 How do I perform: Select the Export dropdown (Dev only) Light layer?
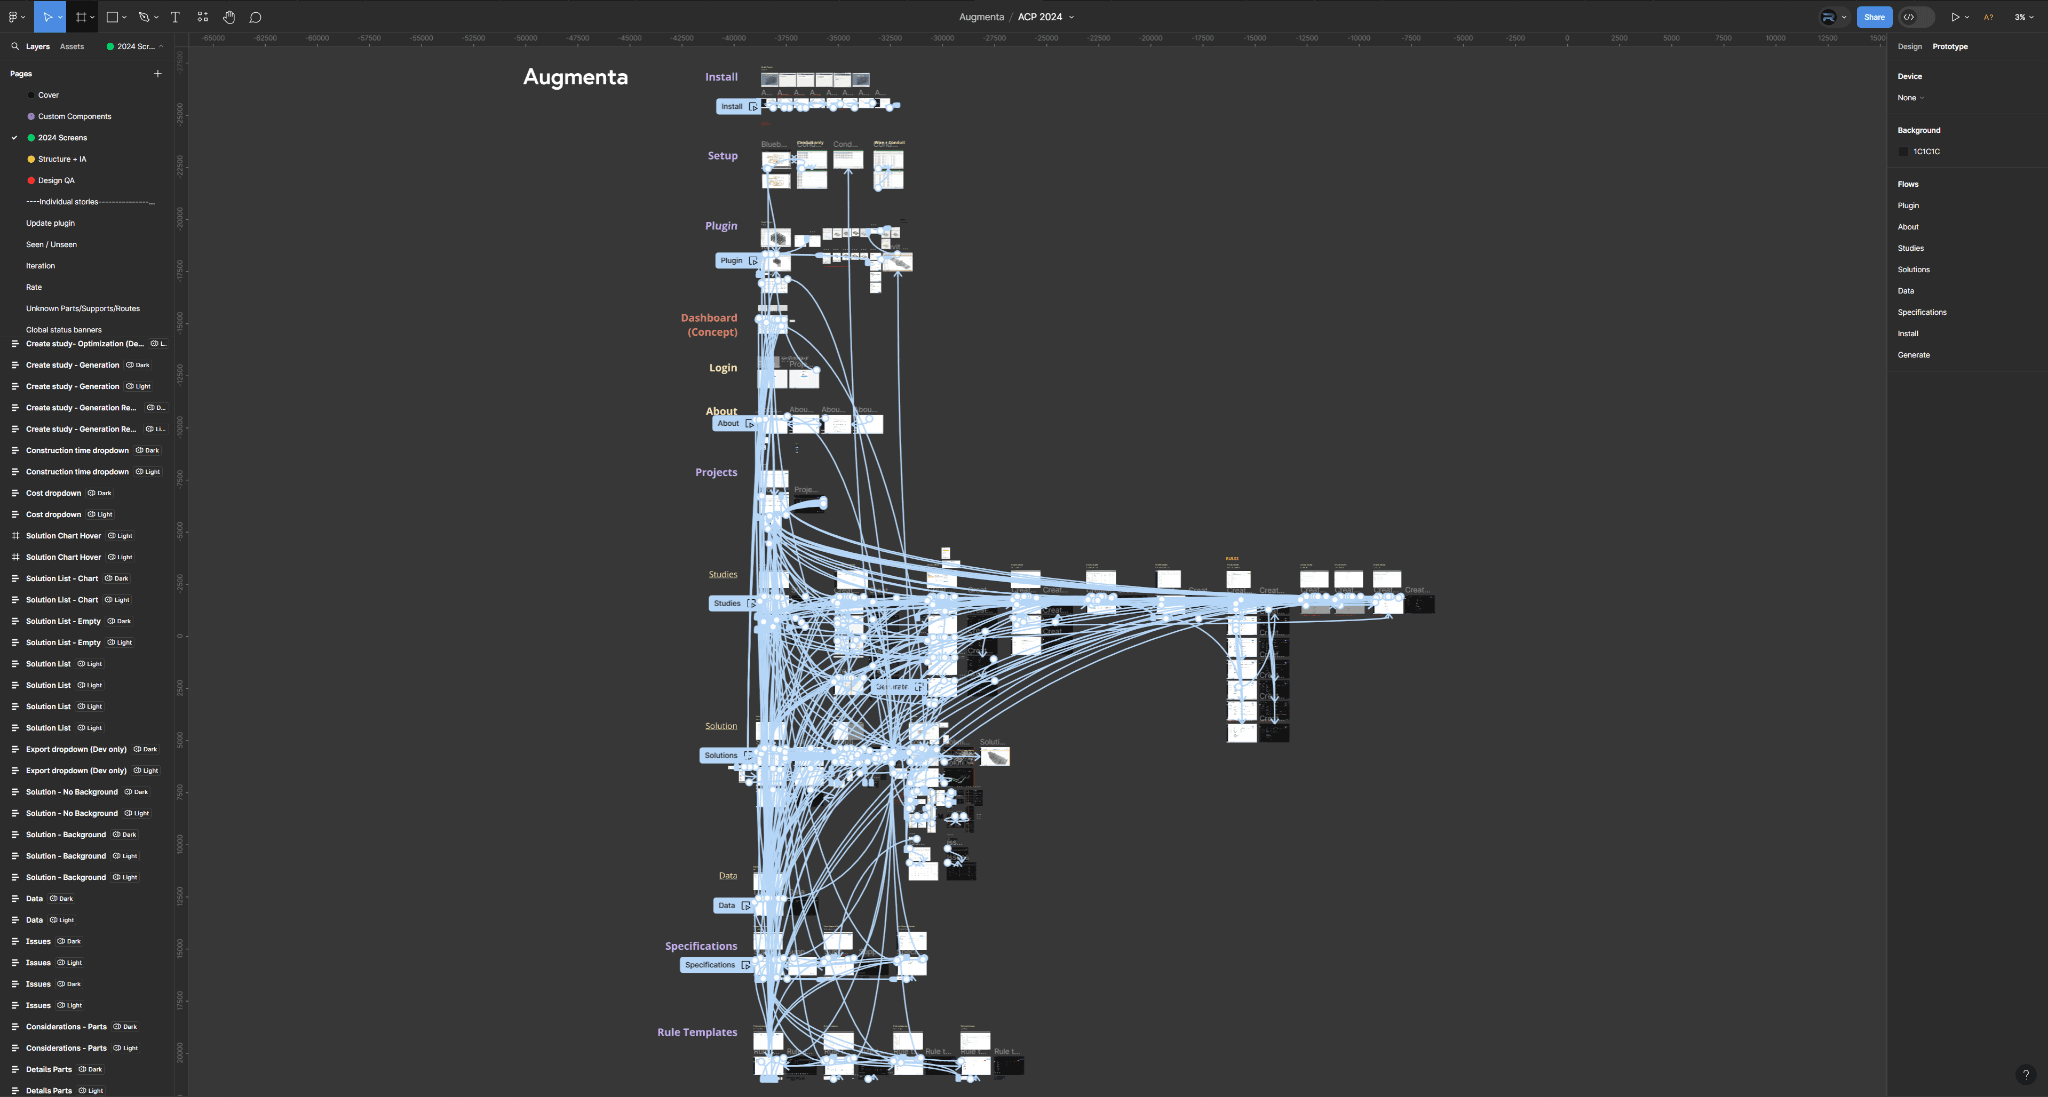[x=86, y=770]
